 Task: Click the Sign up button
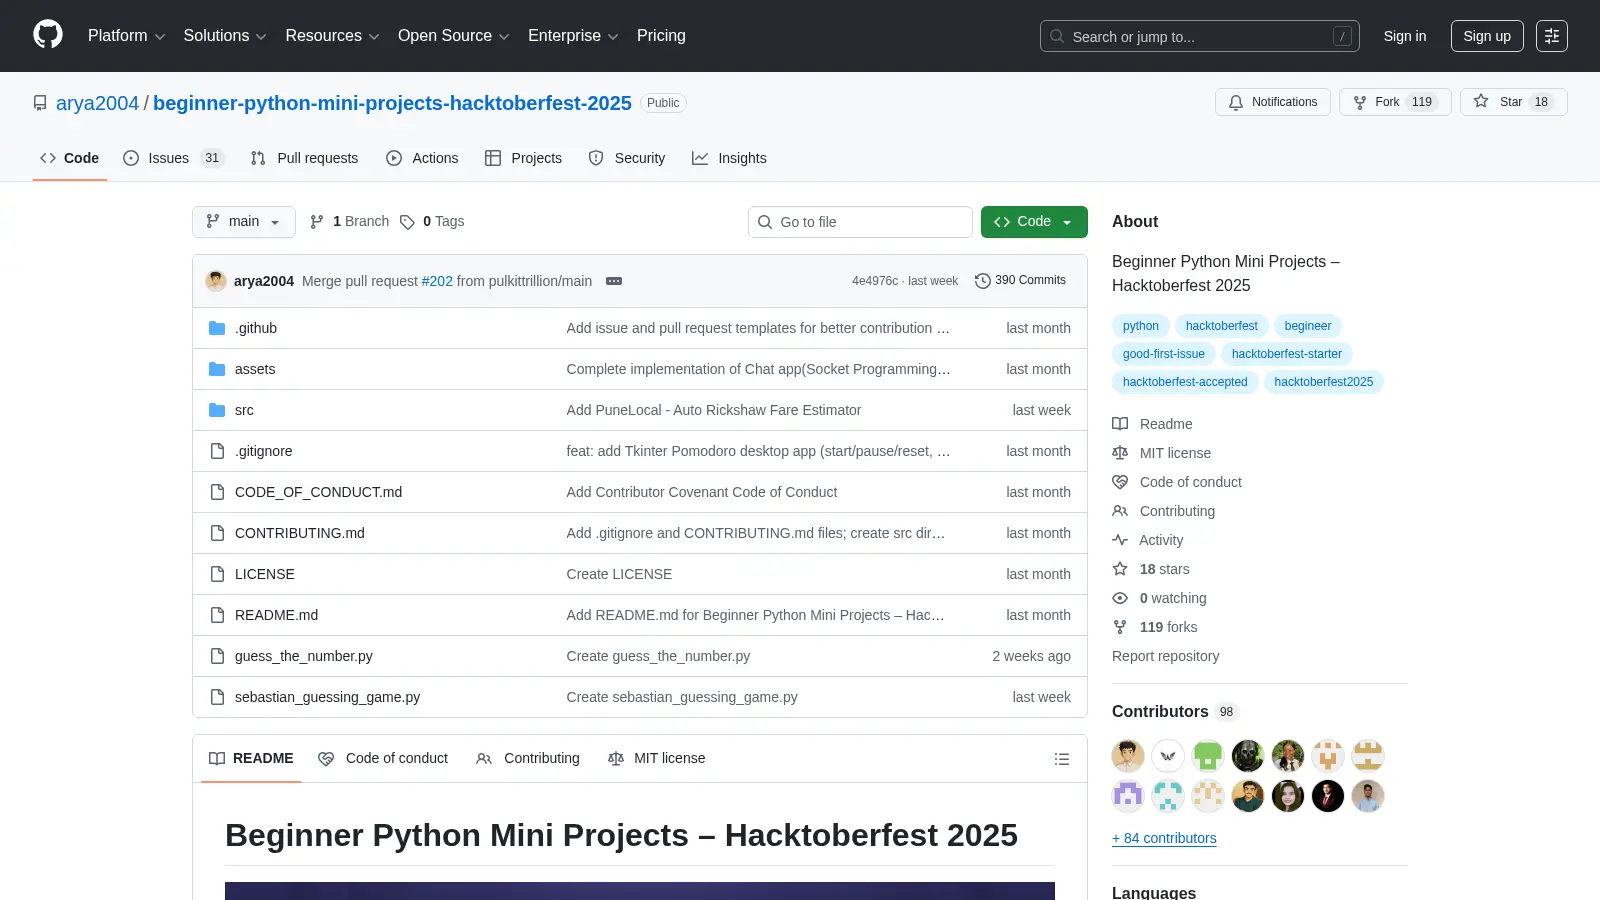coord(1487,36)
